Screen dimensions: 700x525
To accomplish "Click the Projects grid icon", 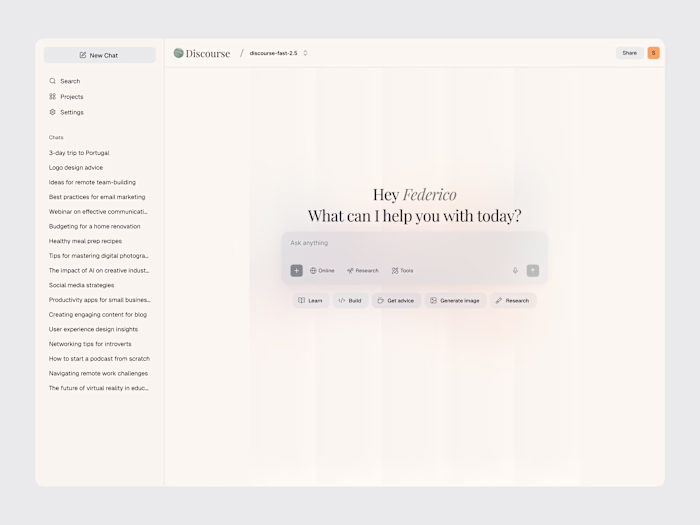I will (x=53, y=96).
